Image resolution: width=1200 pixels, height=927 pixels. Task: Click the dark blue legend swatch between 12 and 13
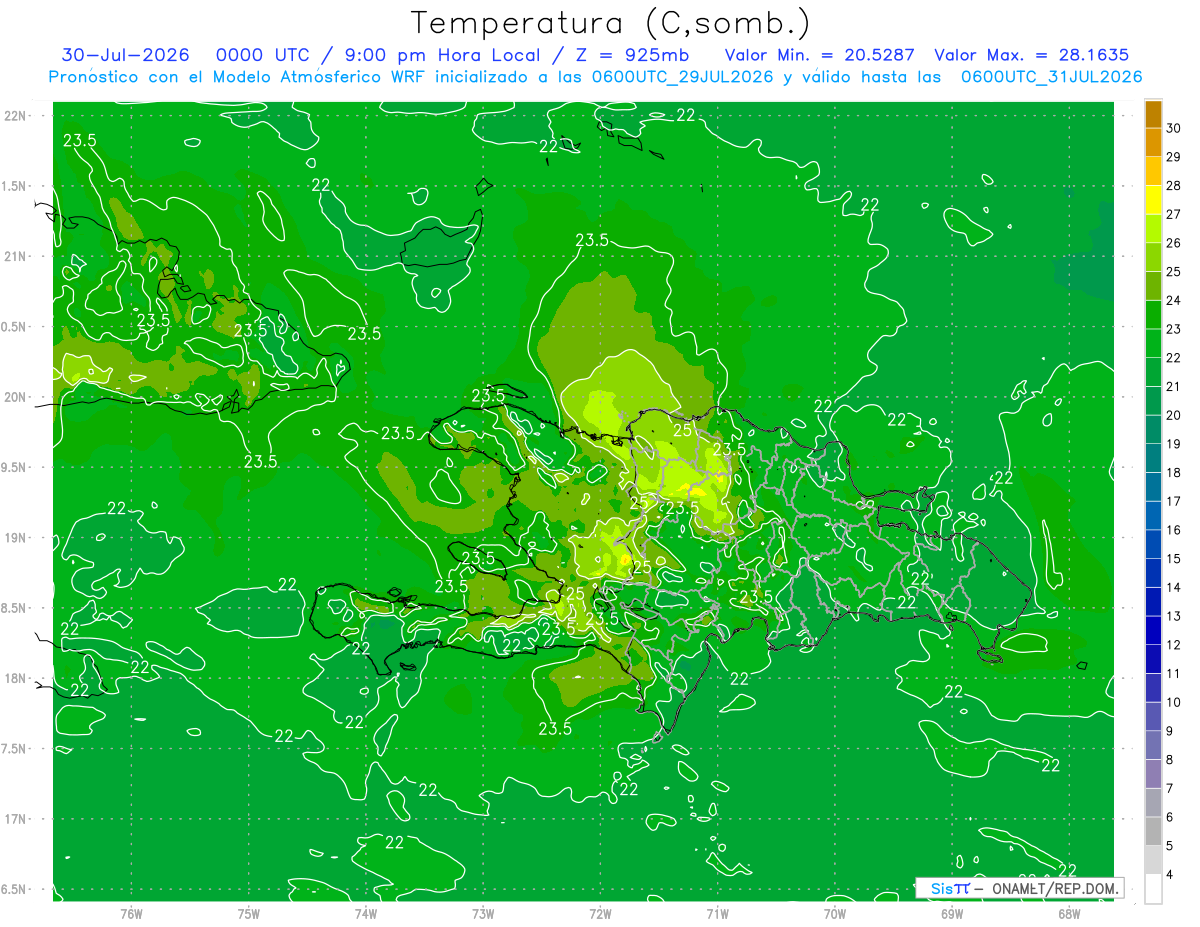click(1153, 630)
